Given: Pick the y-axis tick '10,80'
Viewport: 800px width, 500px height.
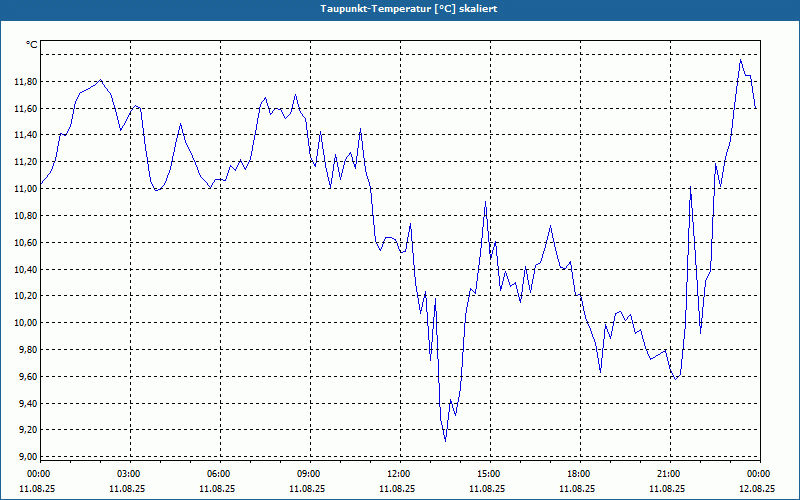Looking at the screenshot, I should coord(26,216).
